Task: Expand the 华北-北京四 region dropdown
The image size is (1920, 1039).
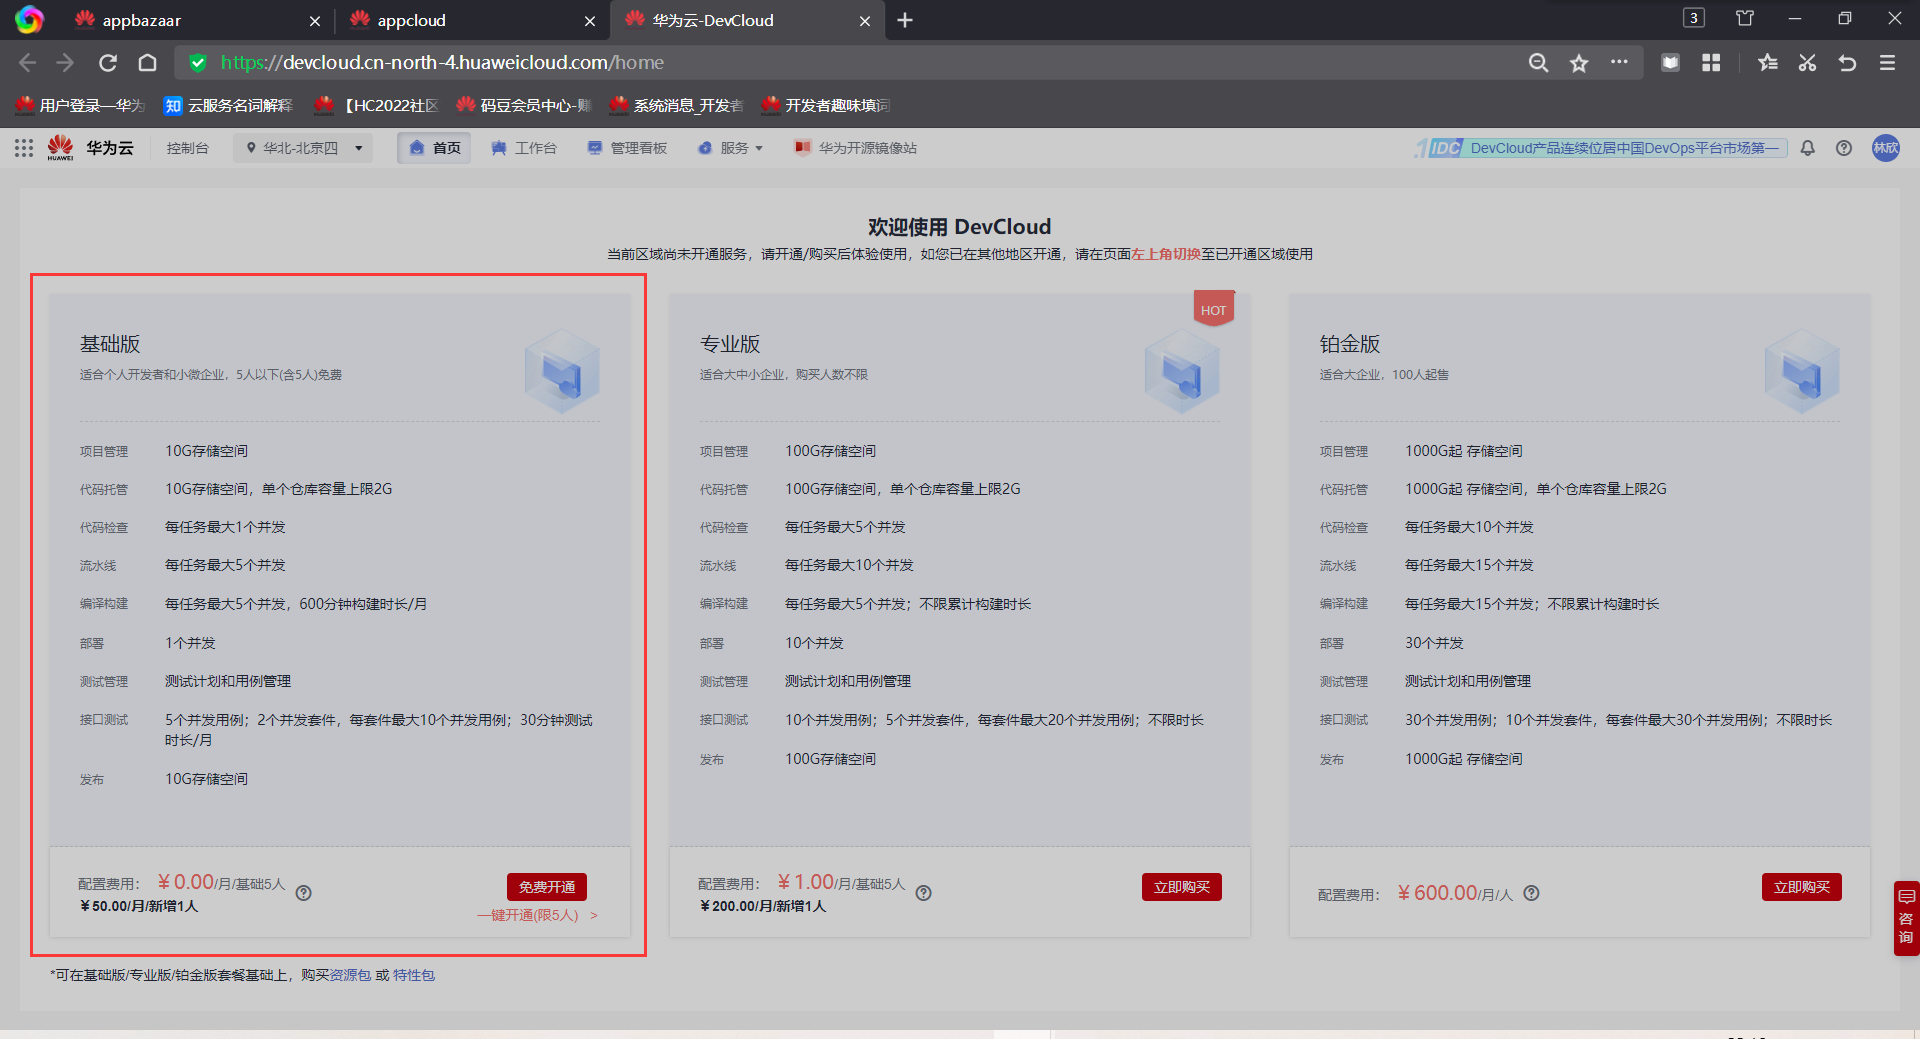Action: [303, 148]
